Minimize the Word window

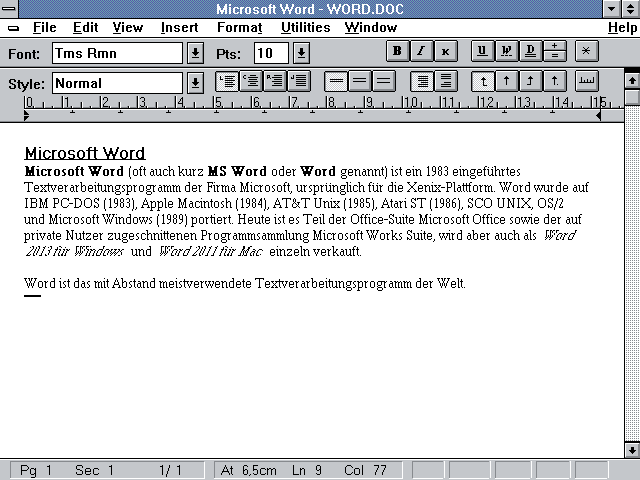tap(611, 9)
